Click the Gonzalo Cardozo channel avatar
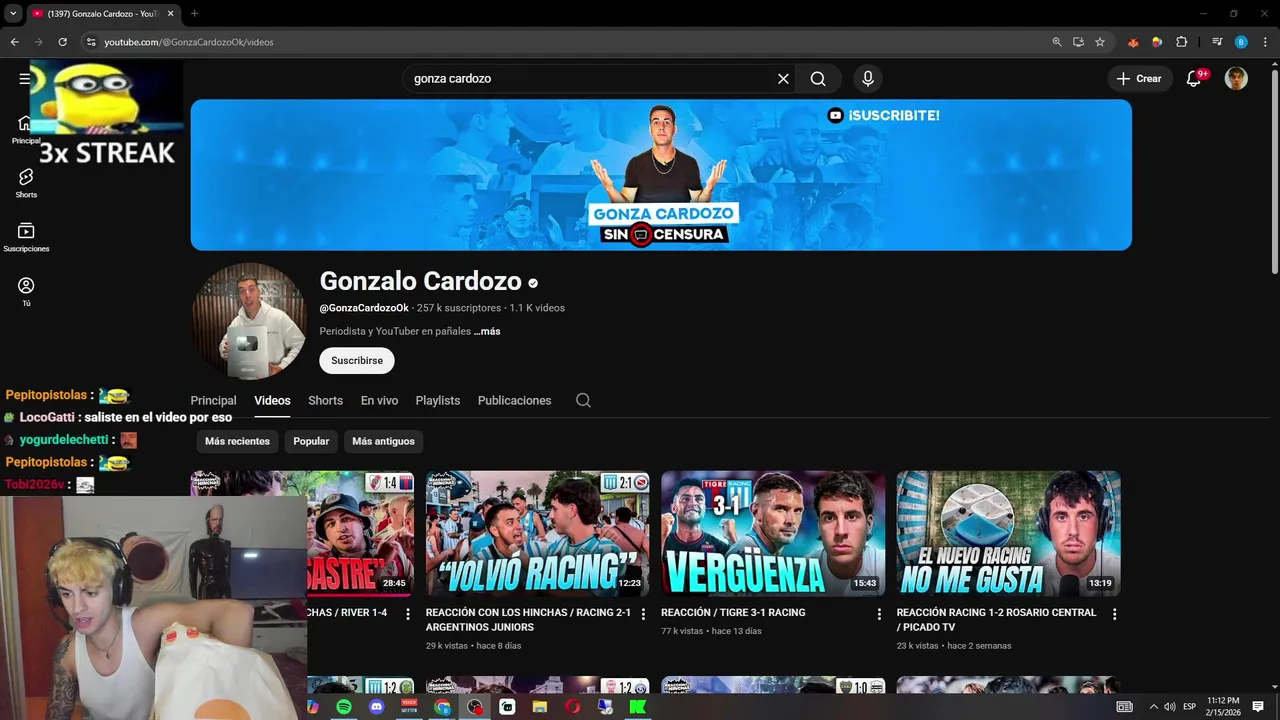The width and height of the screenshot is (1280, 720). coord(249,321)
